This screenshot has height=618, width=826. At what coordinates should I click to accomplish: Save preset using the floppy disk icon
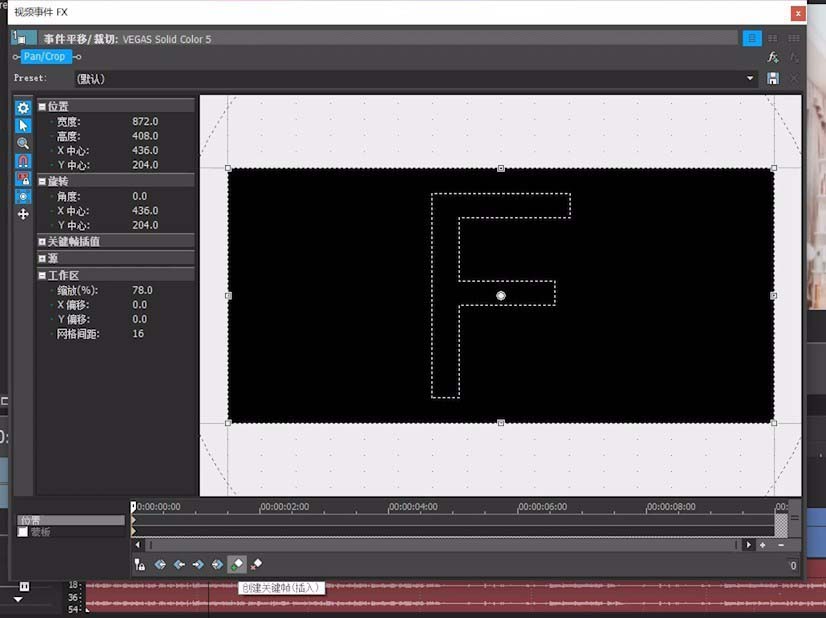[x=773, y=79]
